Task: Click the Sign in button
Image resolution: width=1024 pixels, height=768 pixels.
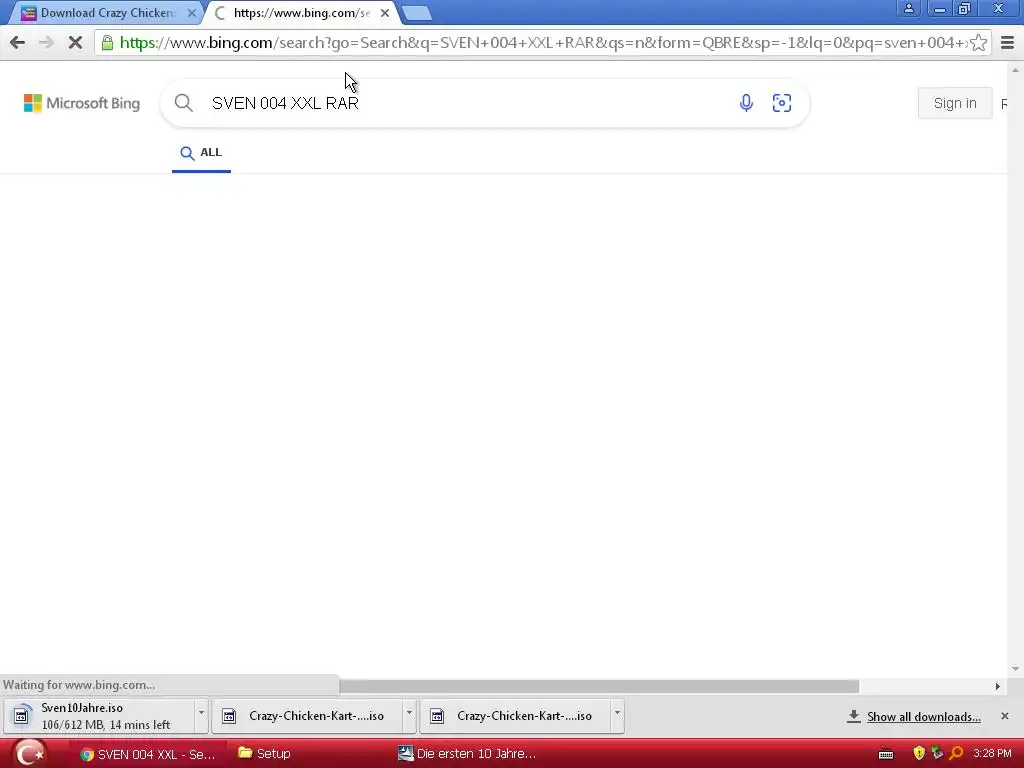Action: tap(955, 103)
